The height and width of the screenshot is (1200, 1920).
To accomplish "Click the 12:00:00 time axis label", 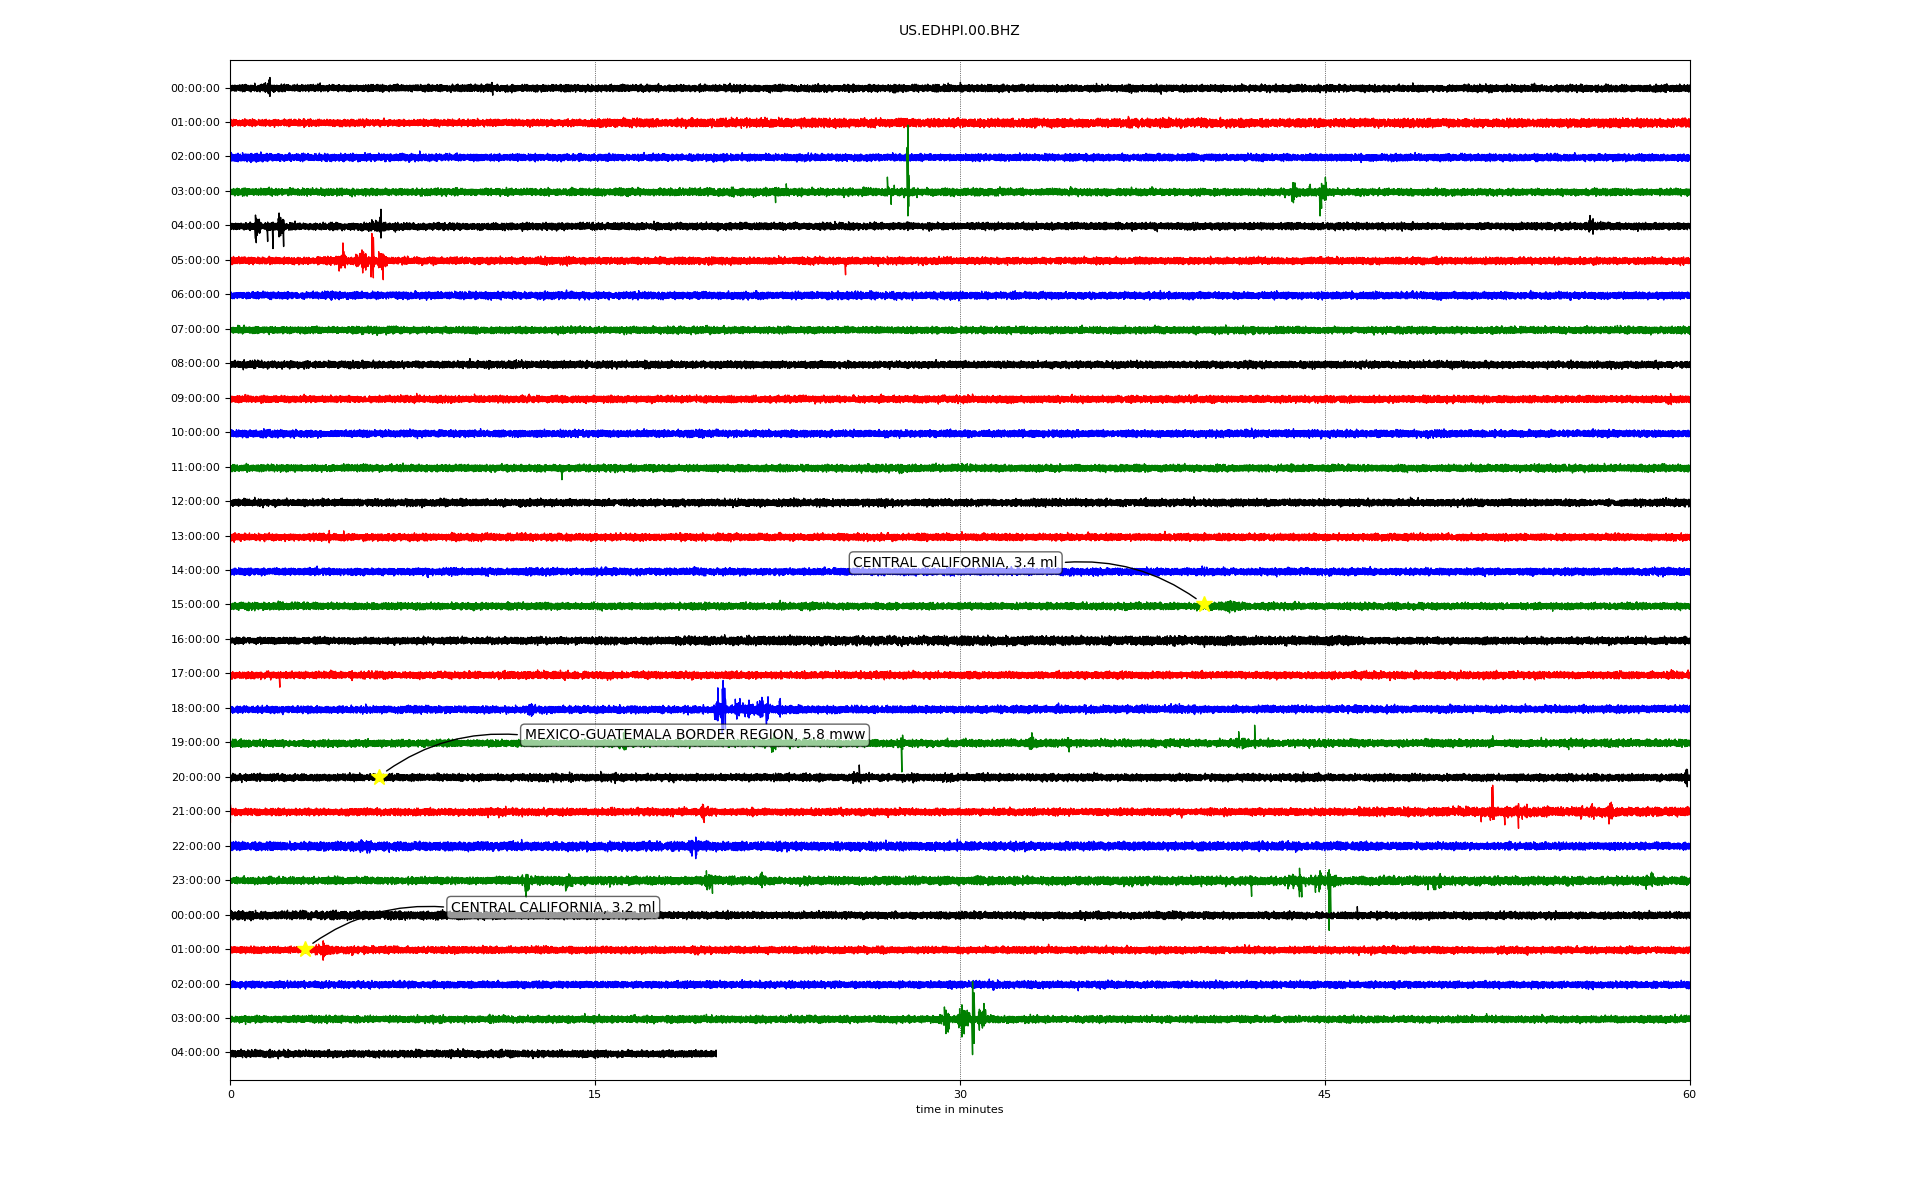I will click(x=195, y=502).
